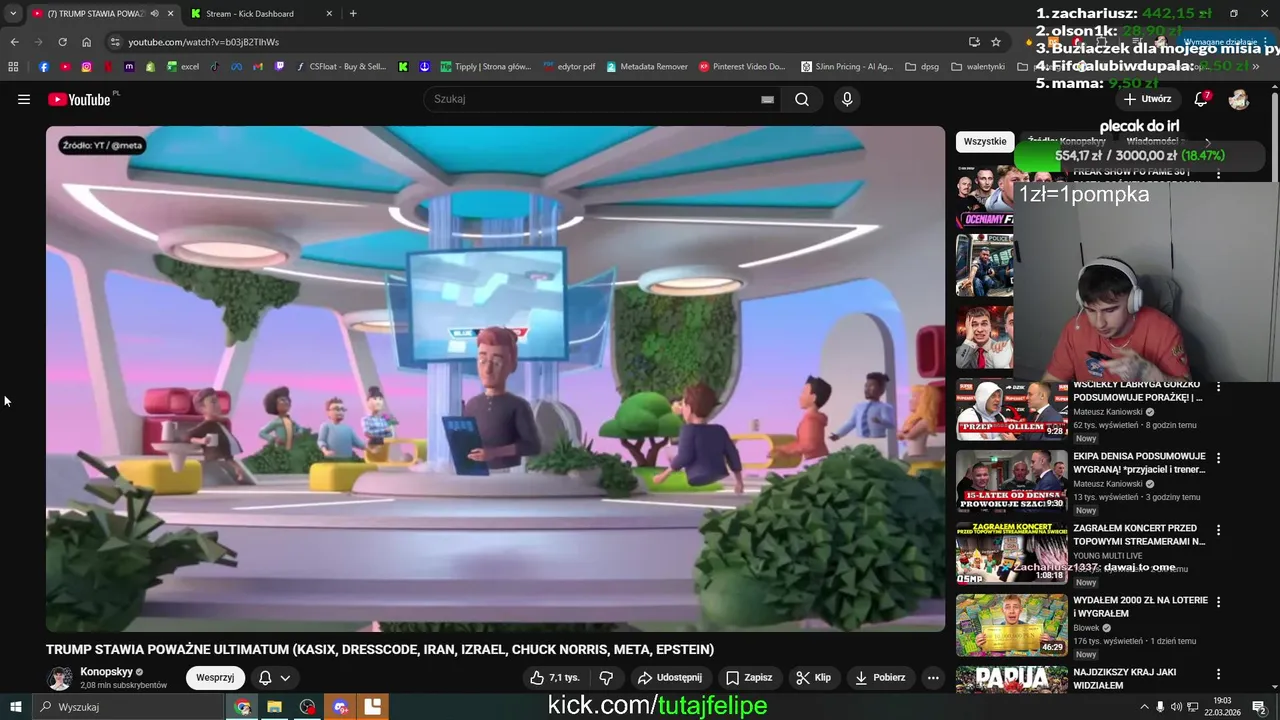Open the Konopskyy channel avatar
The width and height of the screenshot is (1280, 720).
coord(61,678)
